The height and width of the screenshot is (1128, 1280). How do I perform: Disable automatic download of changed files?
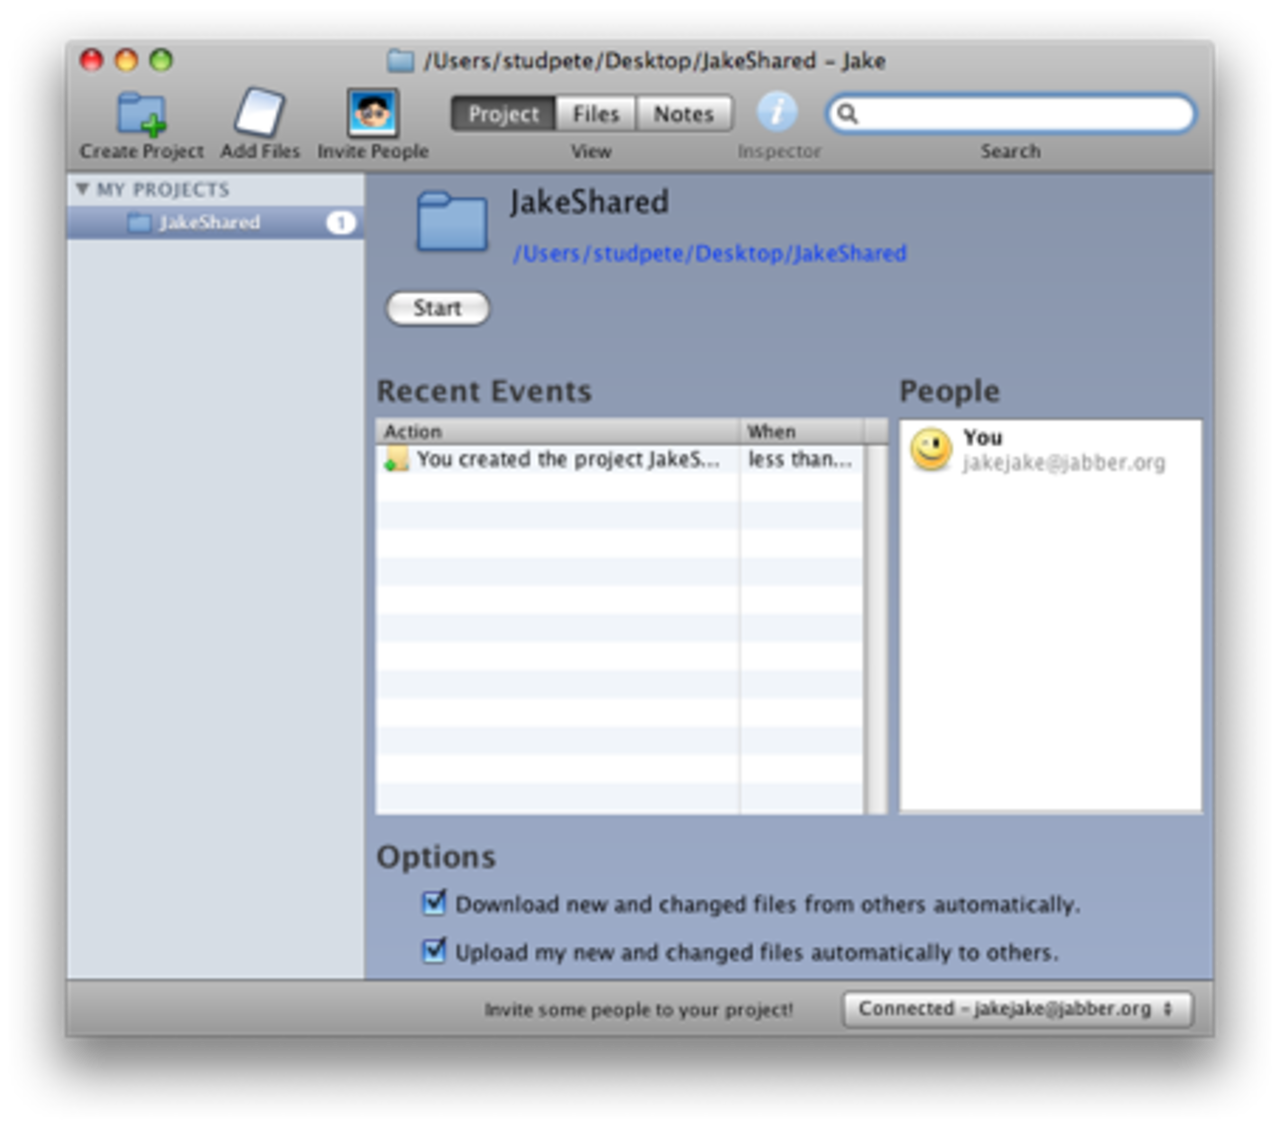coord(434,903)
